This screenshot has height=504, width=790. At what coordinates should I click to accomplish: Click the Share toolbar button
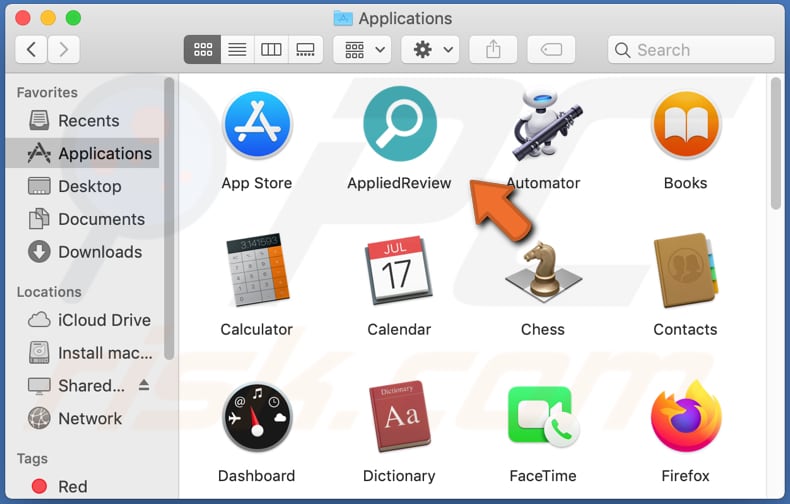493,49
